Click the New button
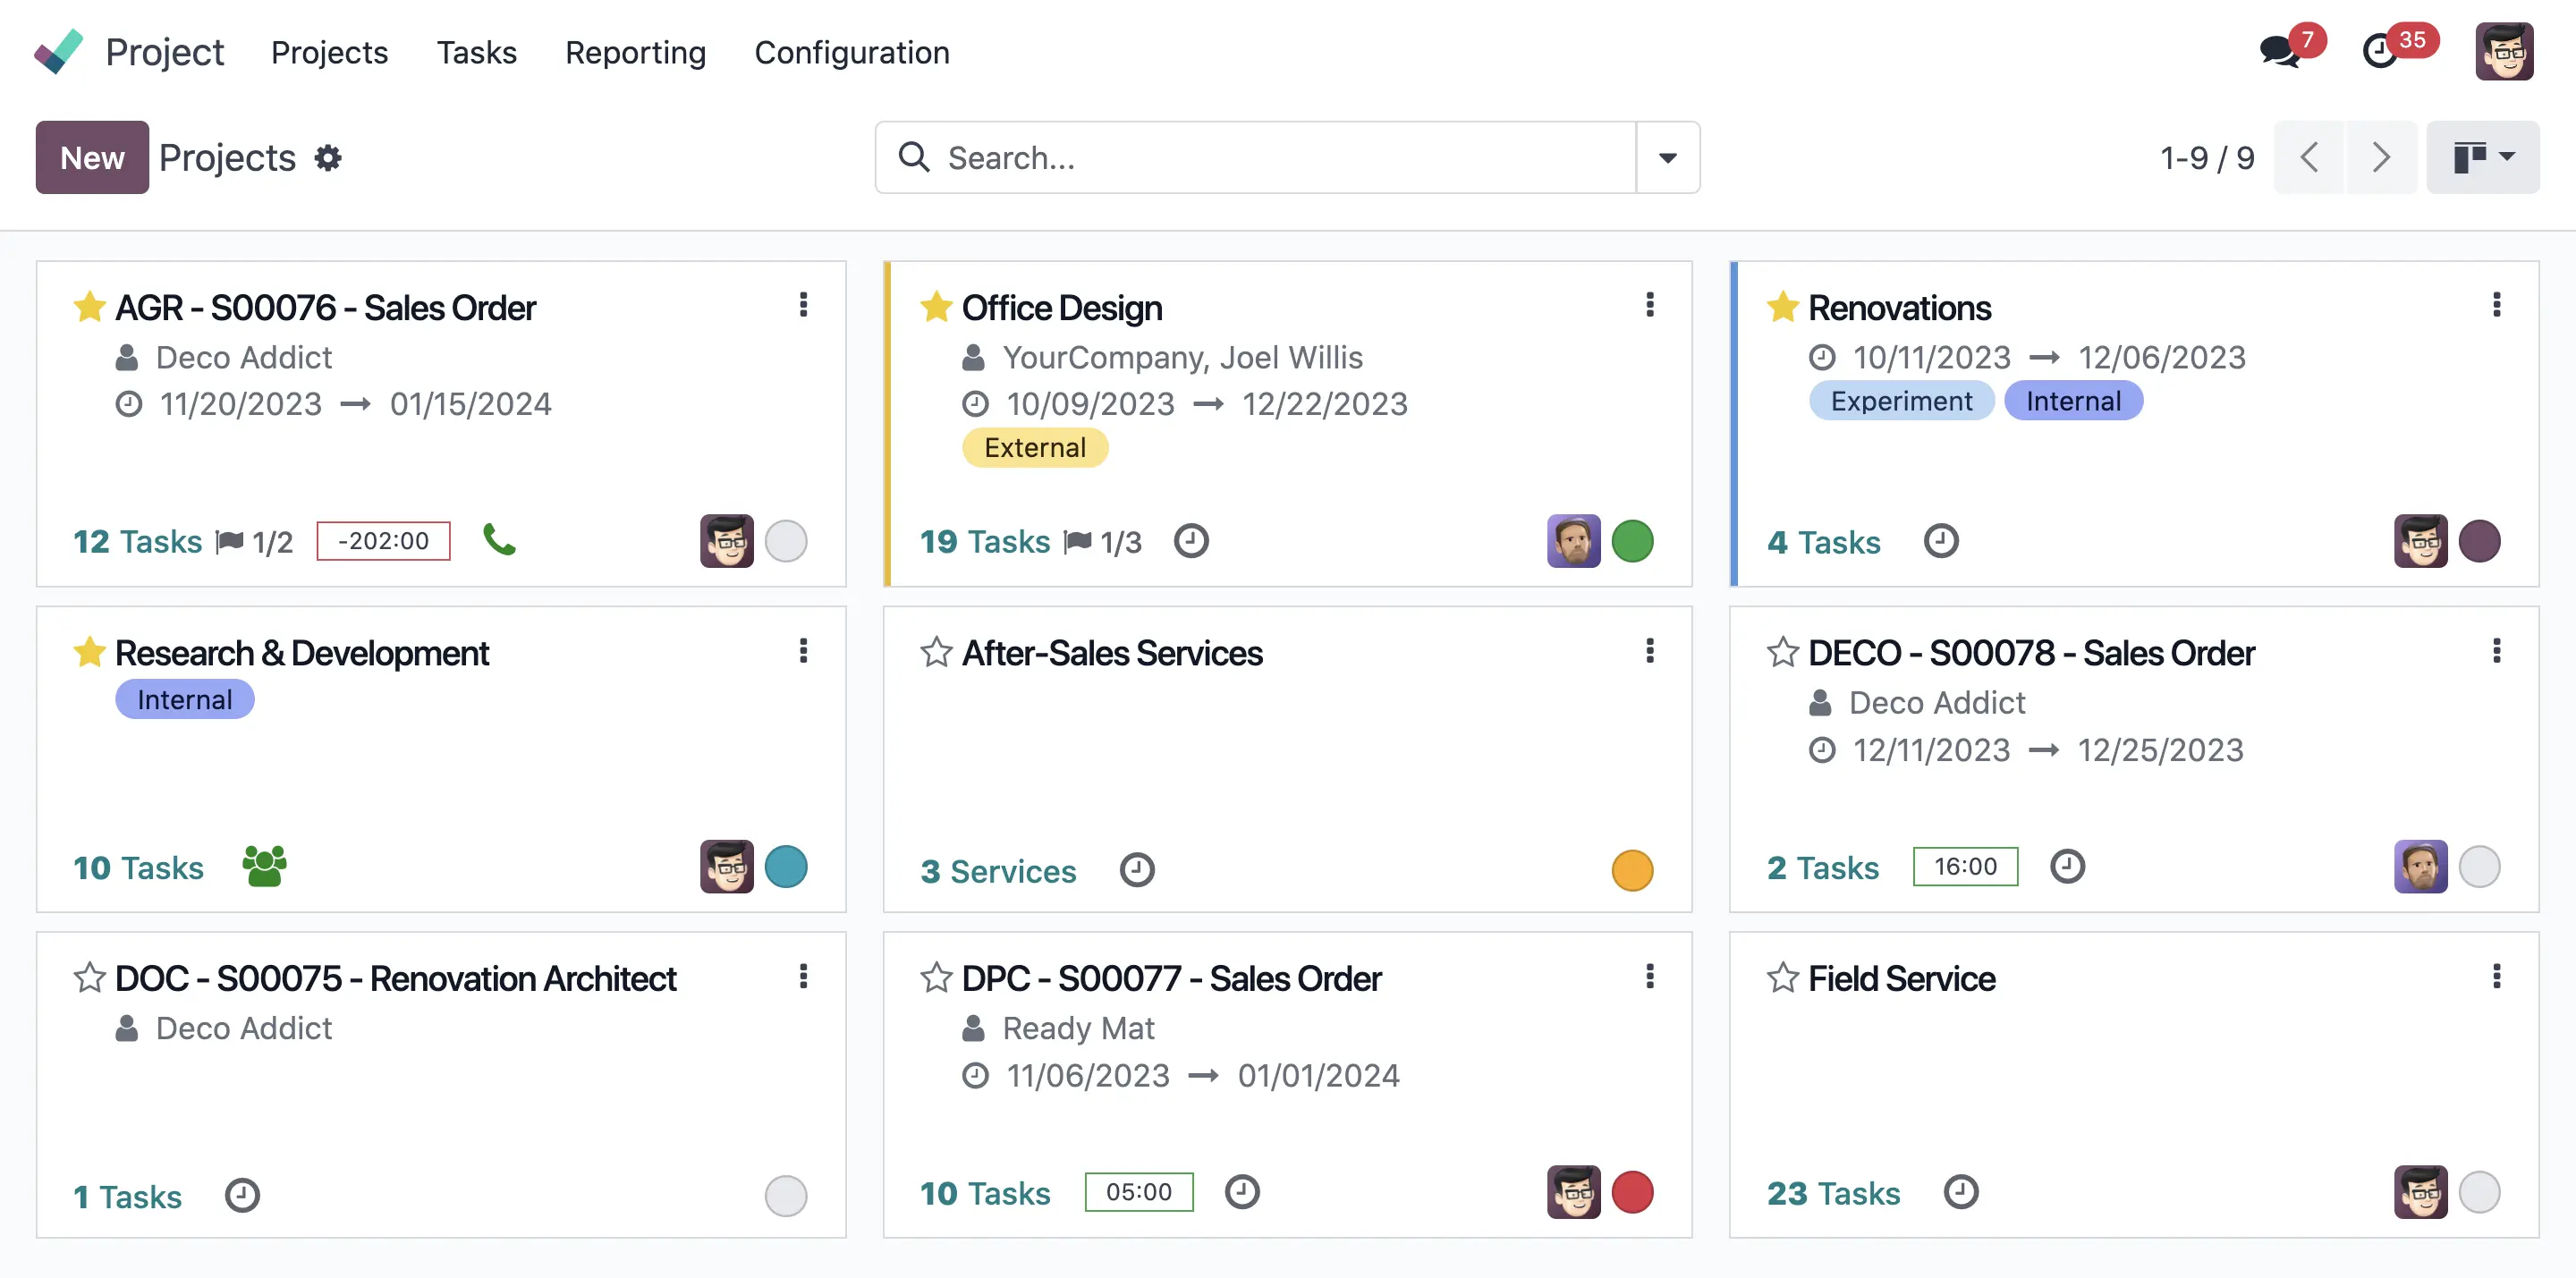The image size is (2576, 1278). point(91,157)
